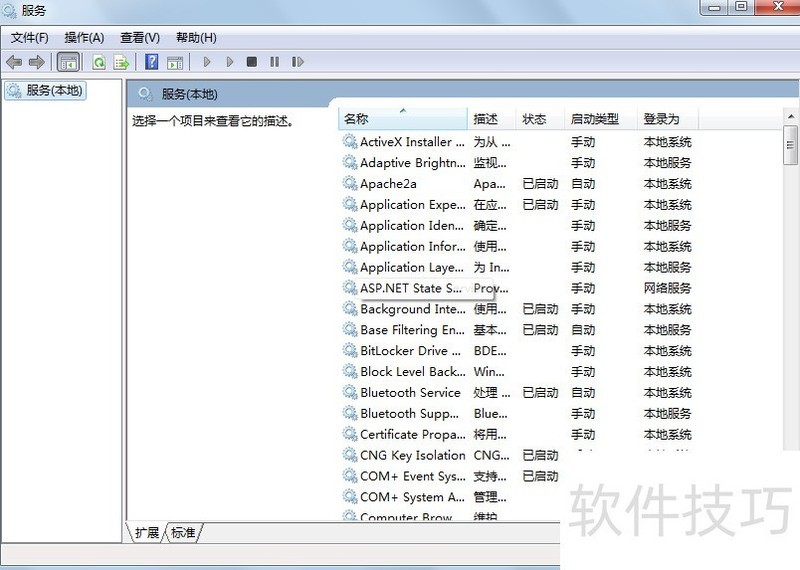Select the Application Identity service

tap(518, 226)
